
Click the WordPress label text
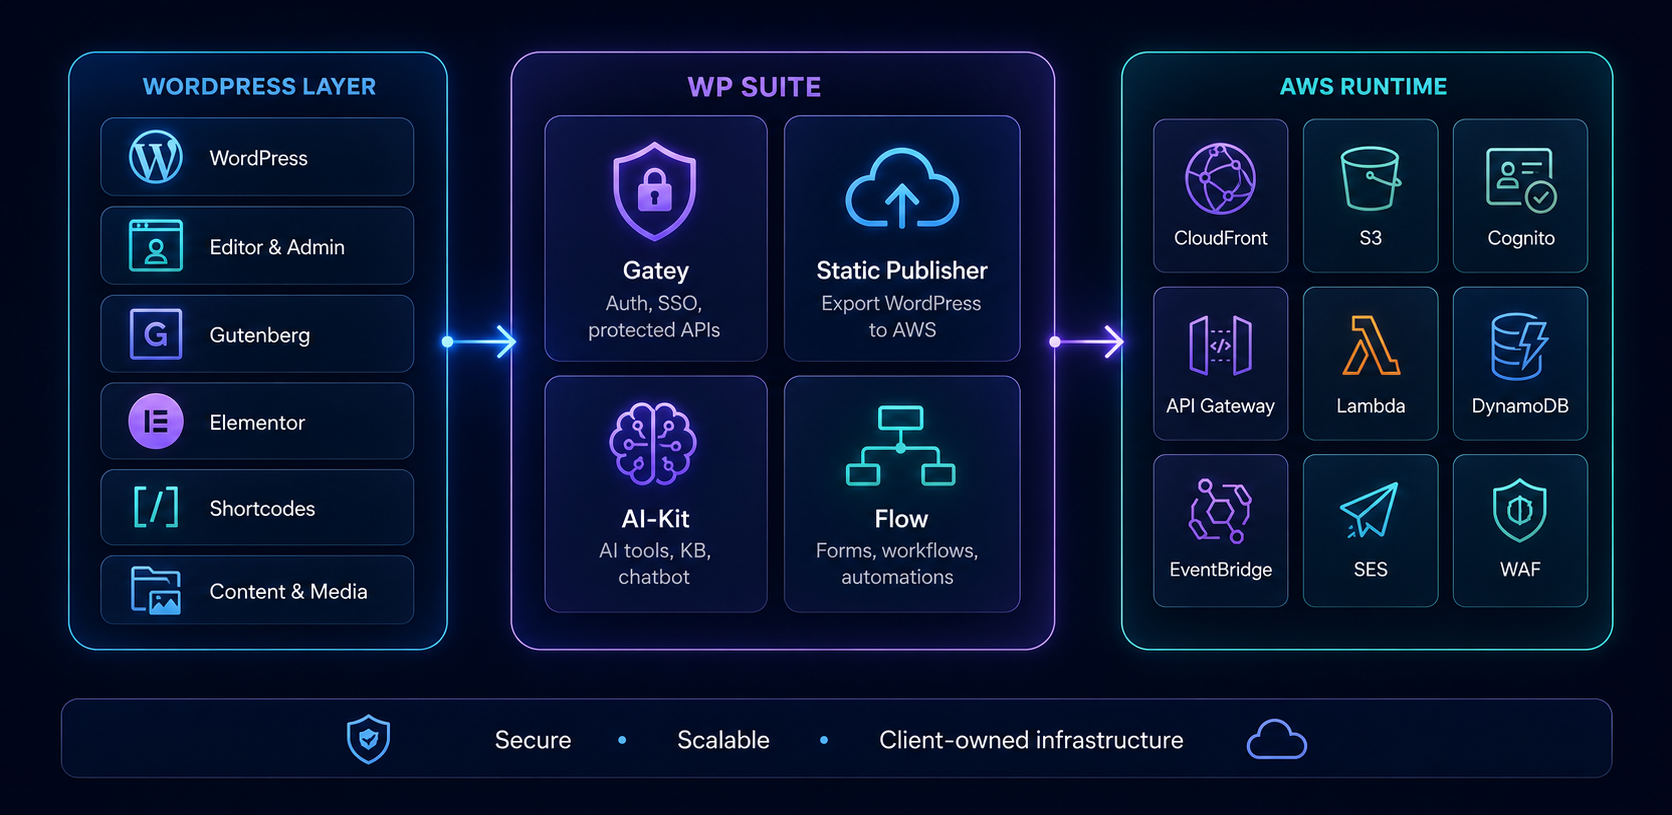click(x=258, y=158)
